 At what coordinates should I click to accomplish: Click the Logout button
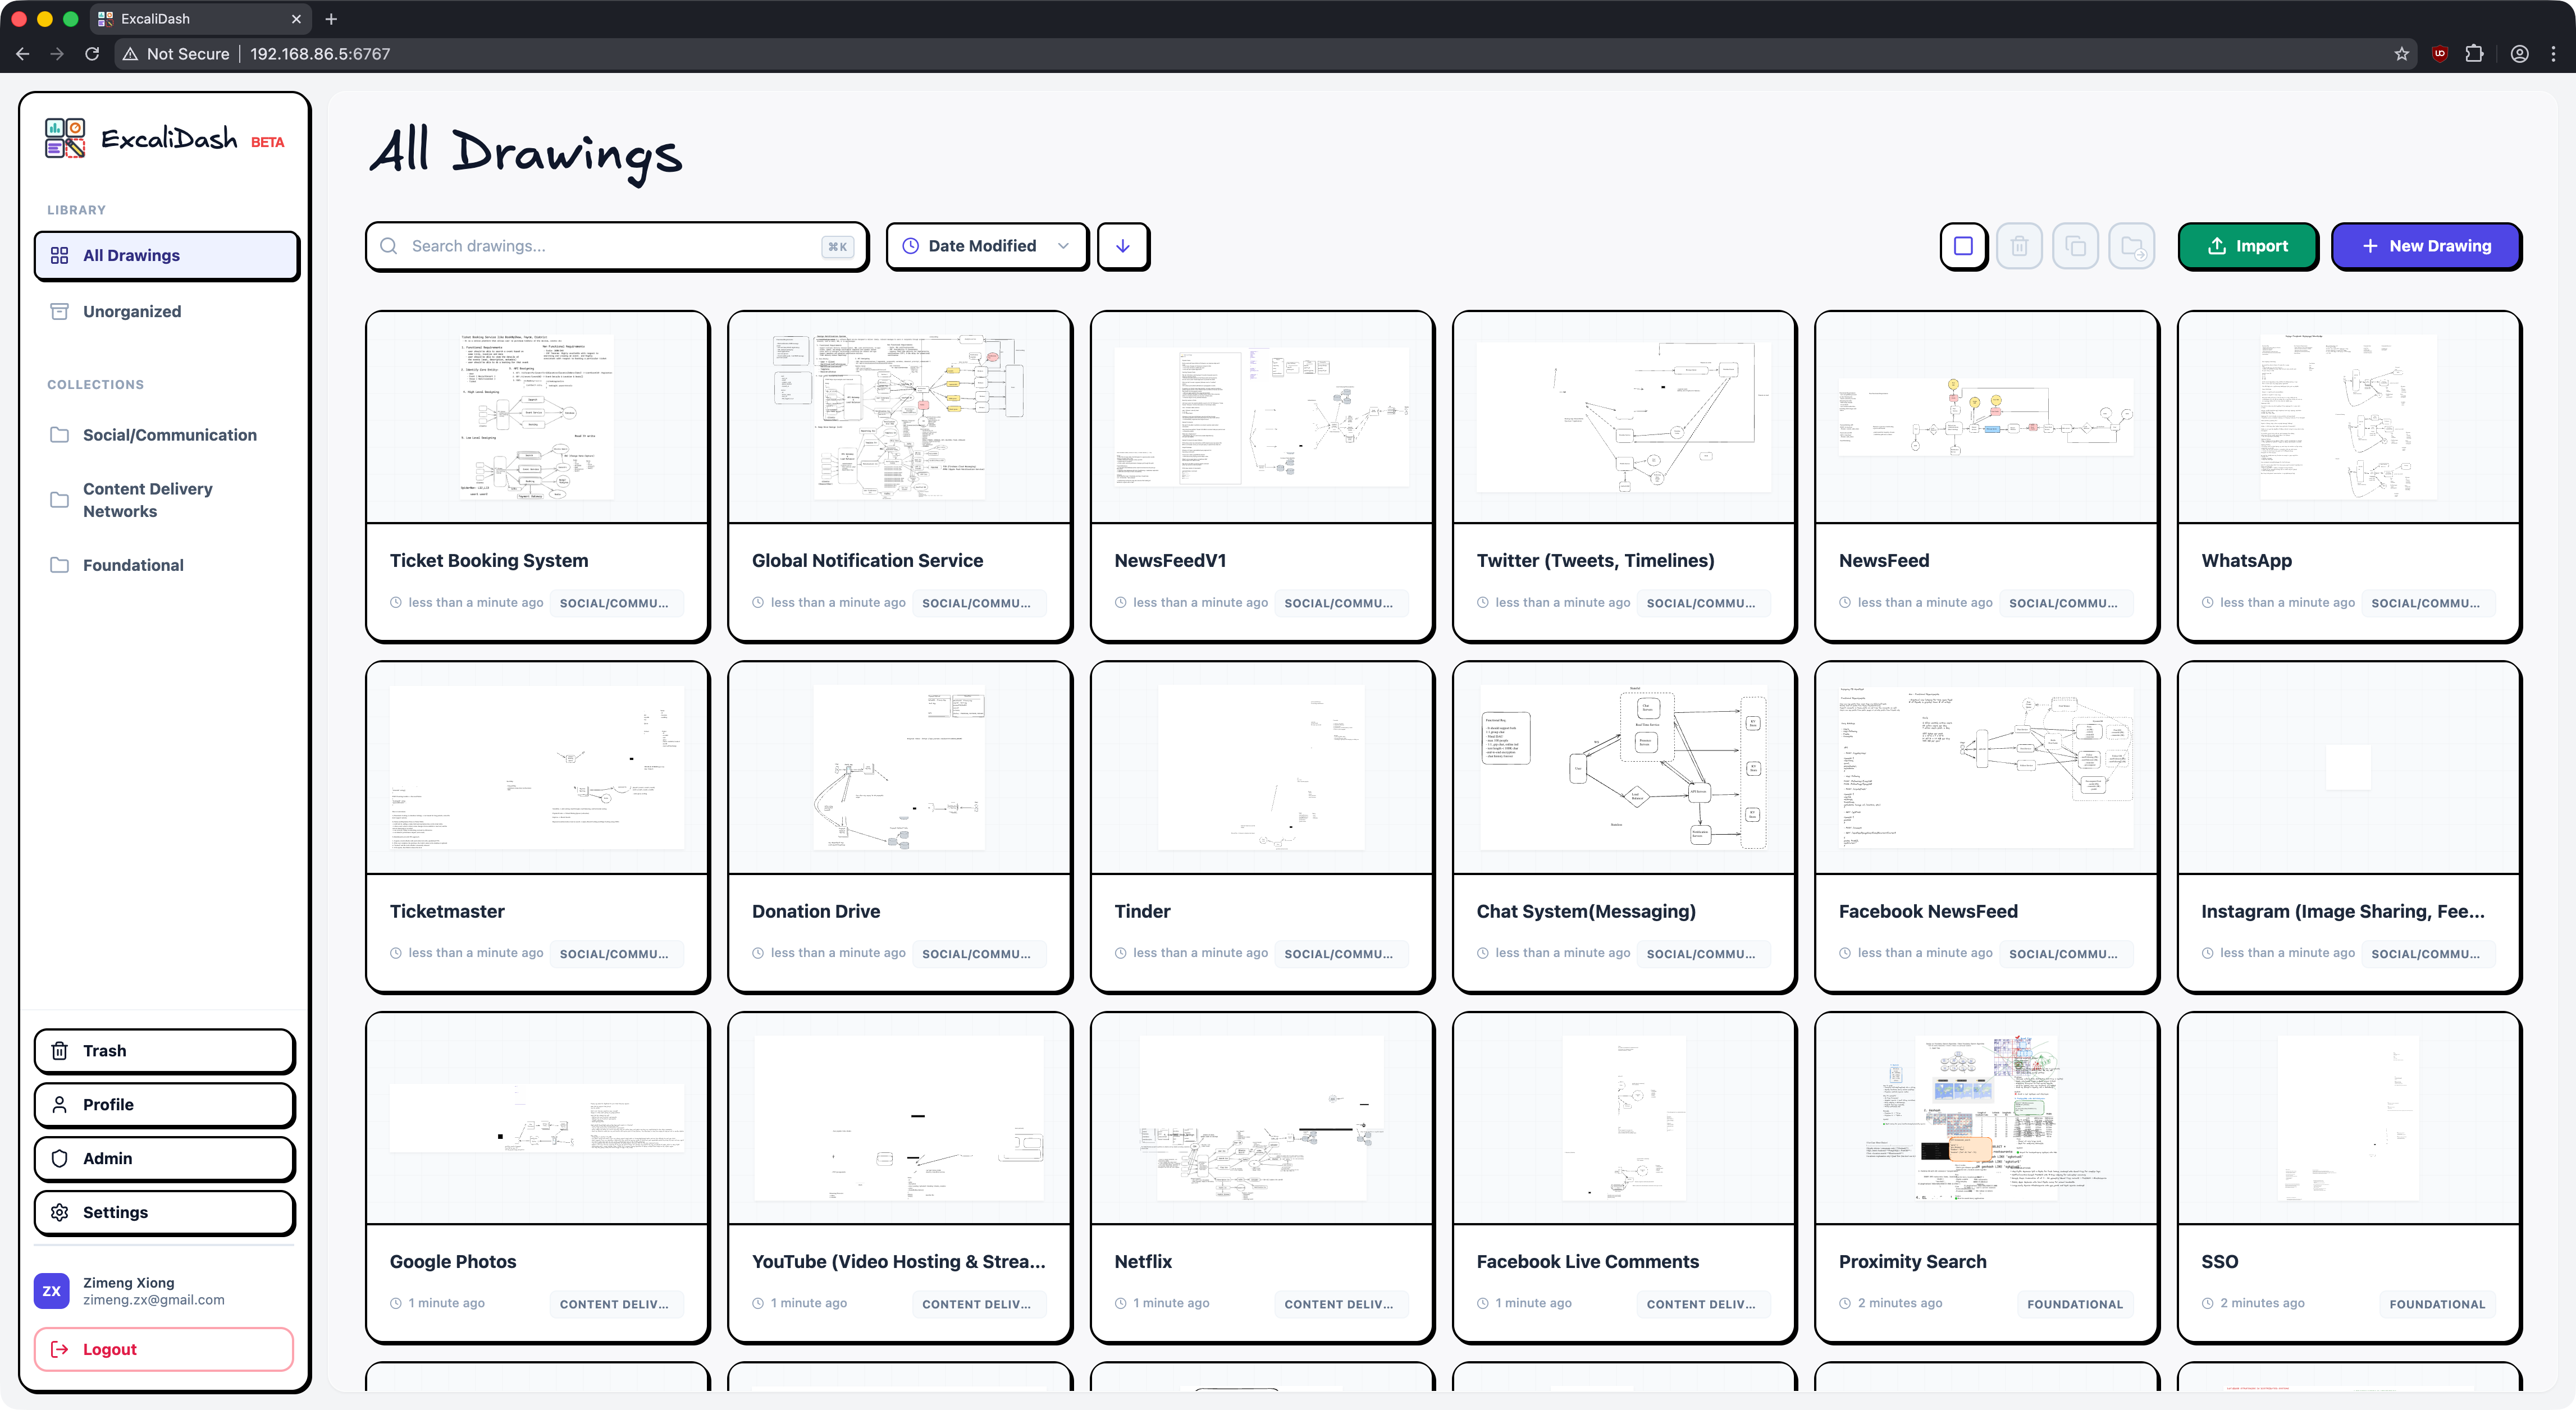(164, 1349)
